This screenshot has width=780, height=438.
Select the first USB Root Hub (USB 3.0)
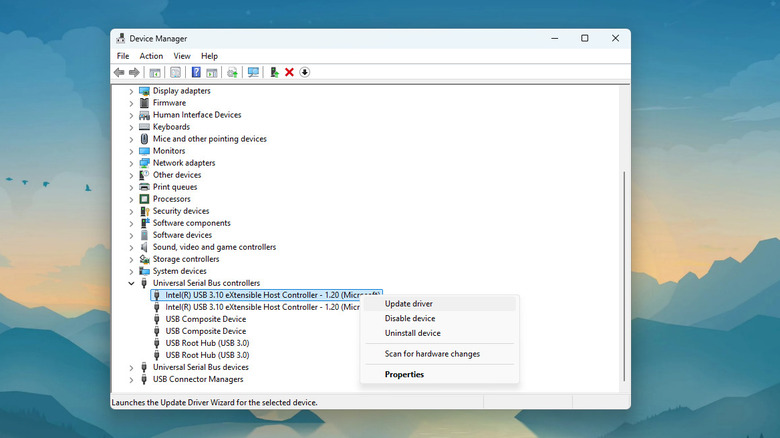pos(207,343)
